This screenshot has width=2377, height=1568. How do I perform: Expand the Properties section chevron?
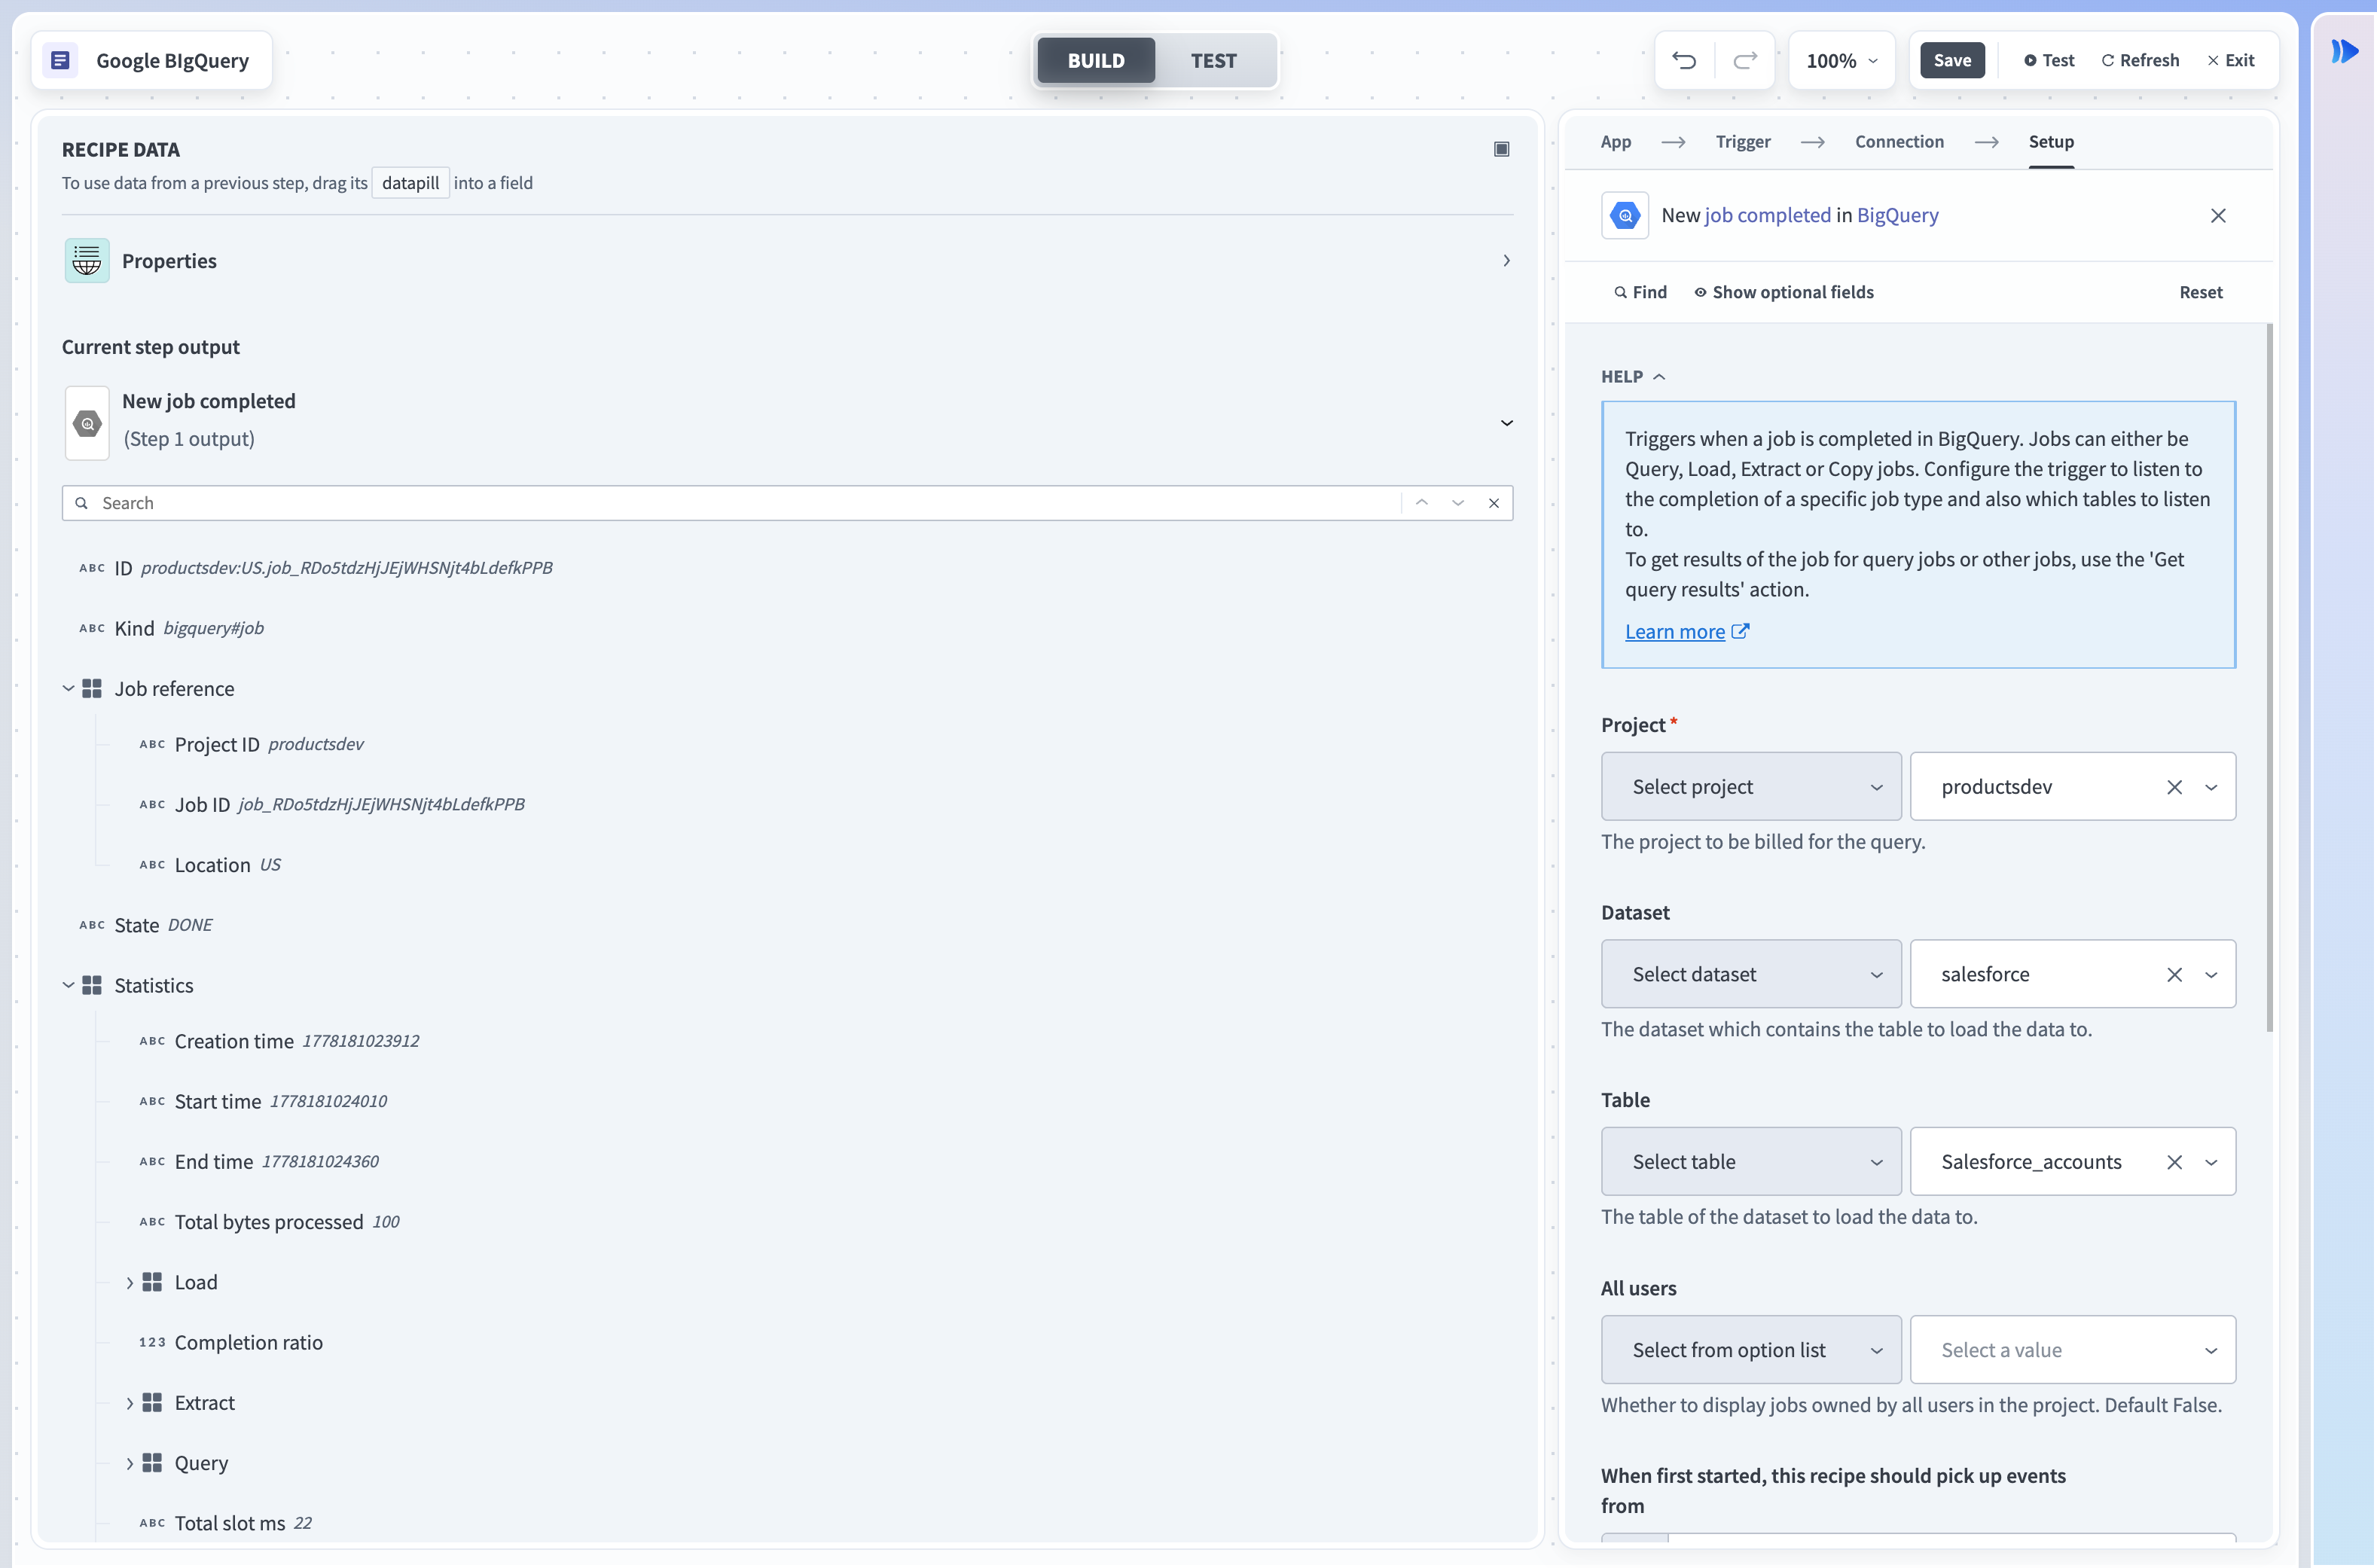tap(1506, 261)
